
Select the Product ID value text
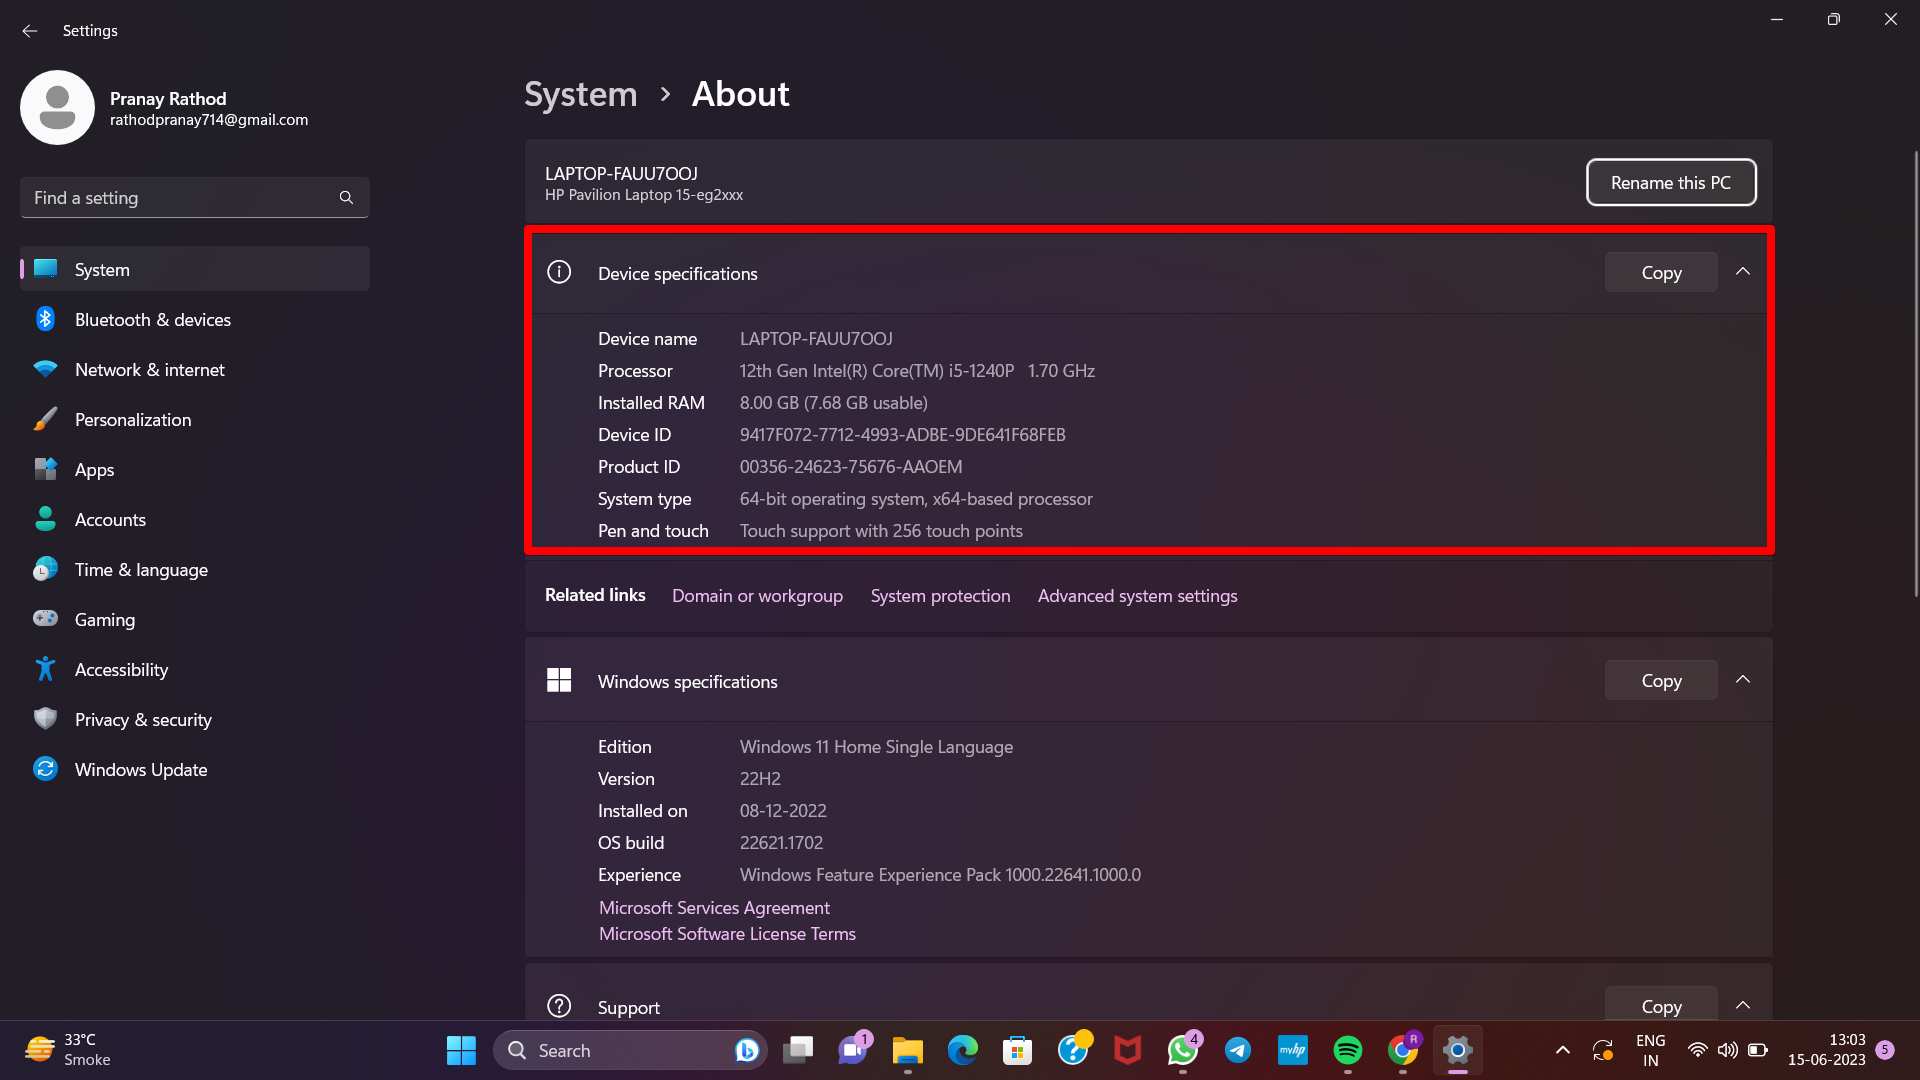tap(851, 467)
